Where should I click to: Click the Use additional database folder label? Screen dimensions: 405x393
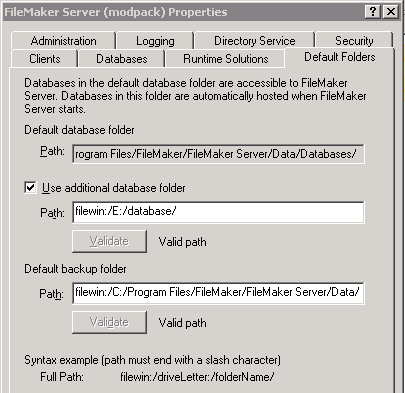pyautogui.click(x=113, y=188)
